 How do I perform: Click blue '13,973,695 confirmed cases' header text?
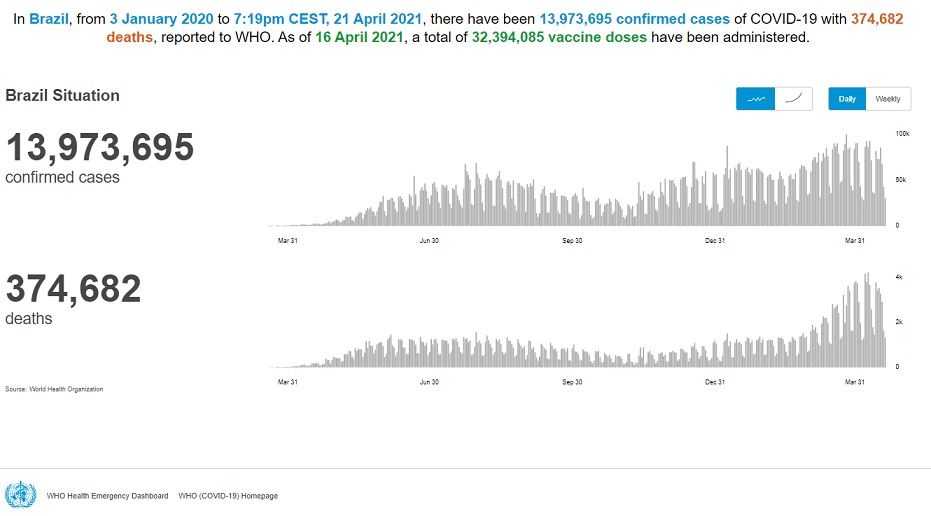click(x=634, y=19)
